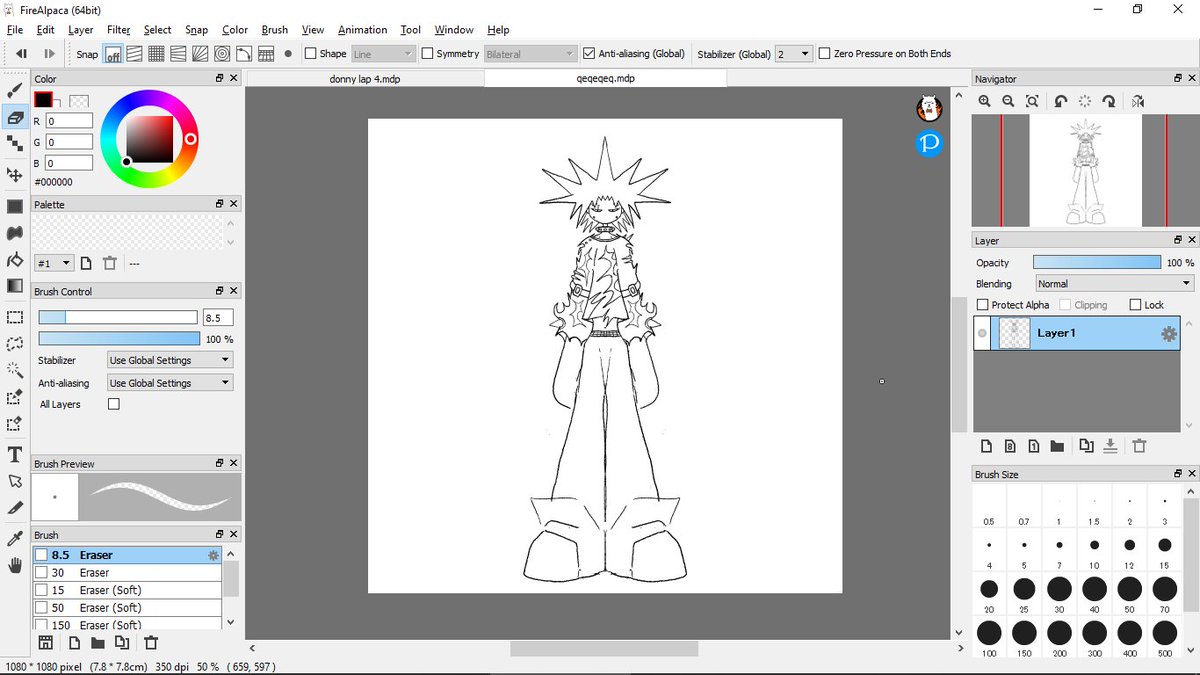Hide Layer1 using its visibility dot
Screen dimensions: 1200x675
click(x=982, y=333)
